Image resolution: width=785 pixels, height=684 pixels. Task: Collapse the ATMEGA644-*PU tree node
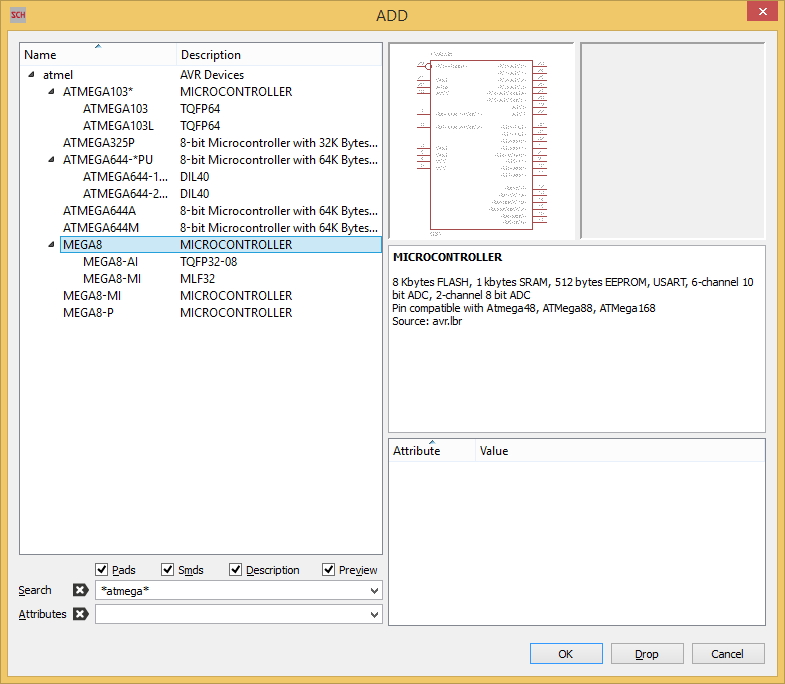pyautogui.click(x=52, y=160)
